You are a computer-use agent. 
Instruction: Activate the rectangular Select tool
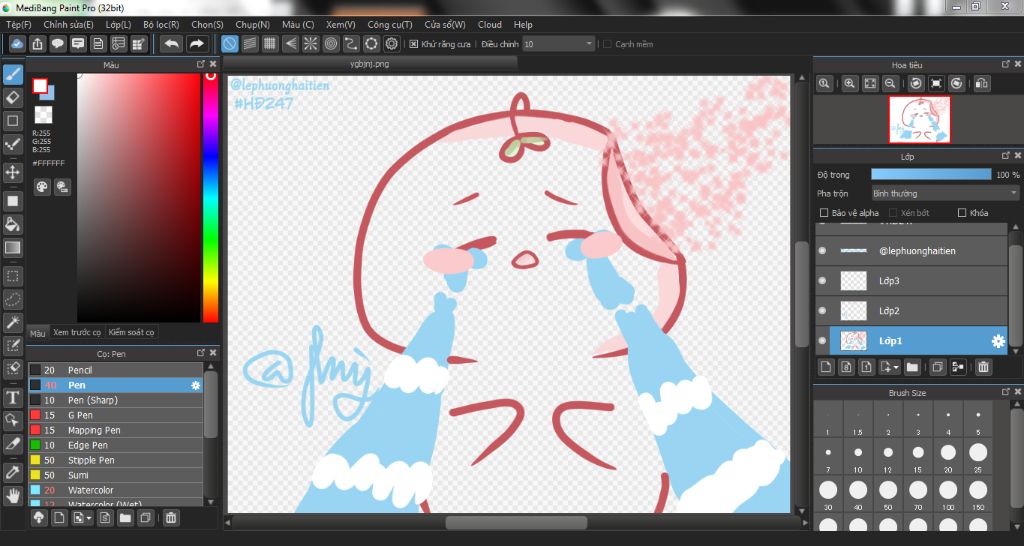click(x=12, y=276)
